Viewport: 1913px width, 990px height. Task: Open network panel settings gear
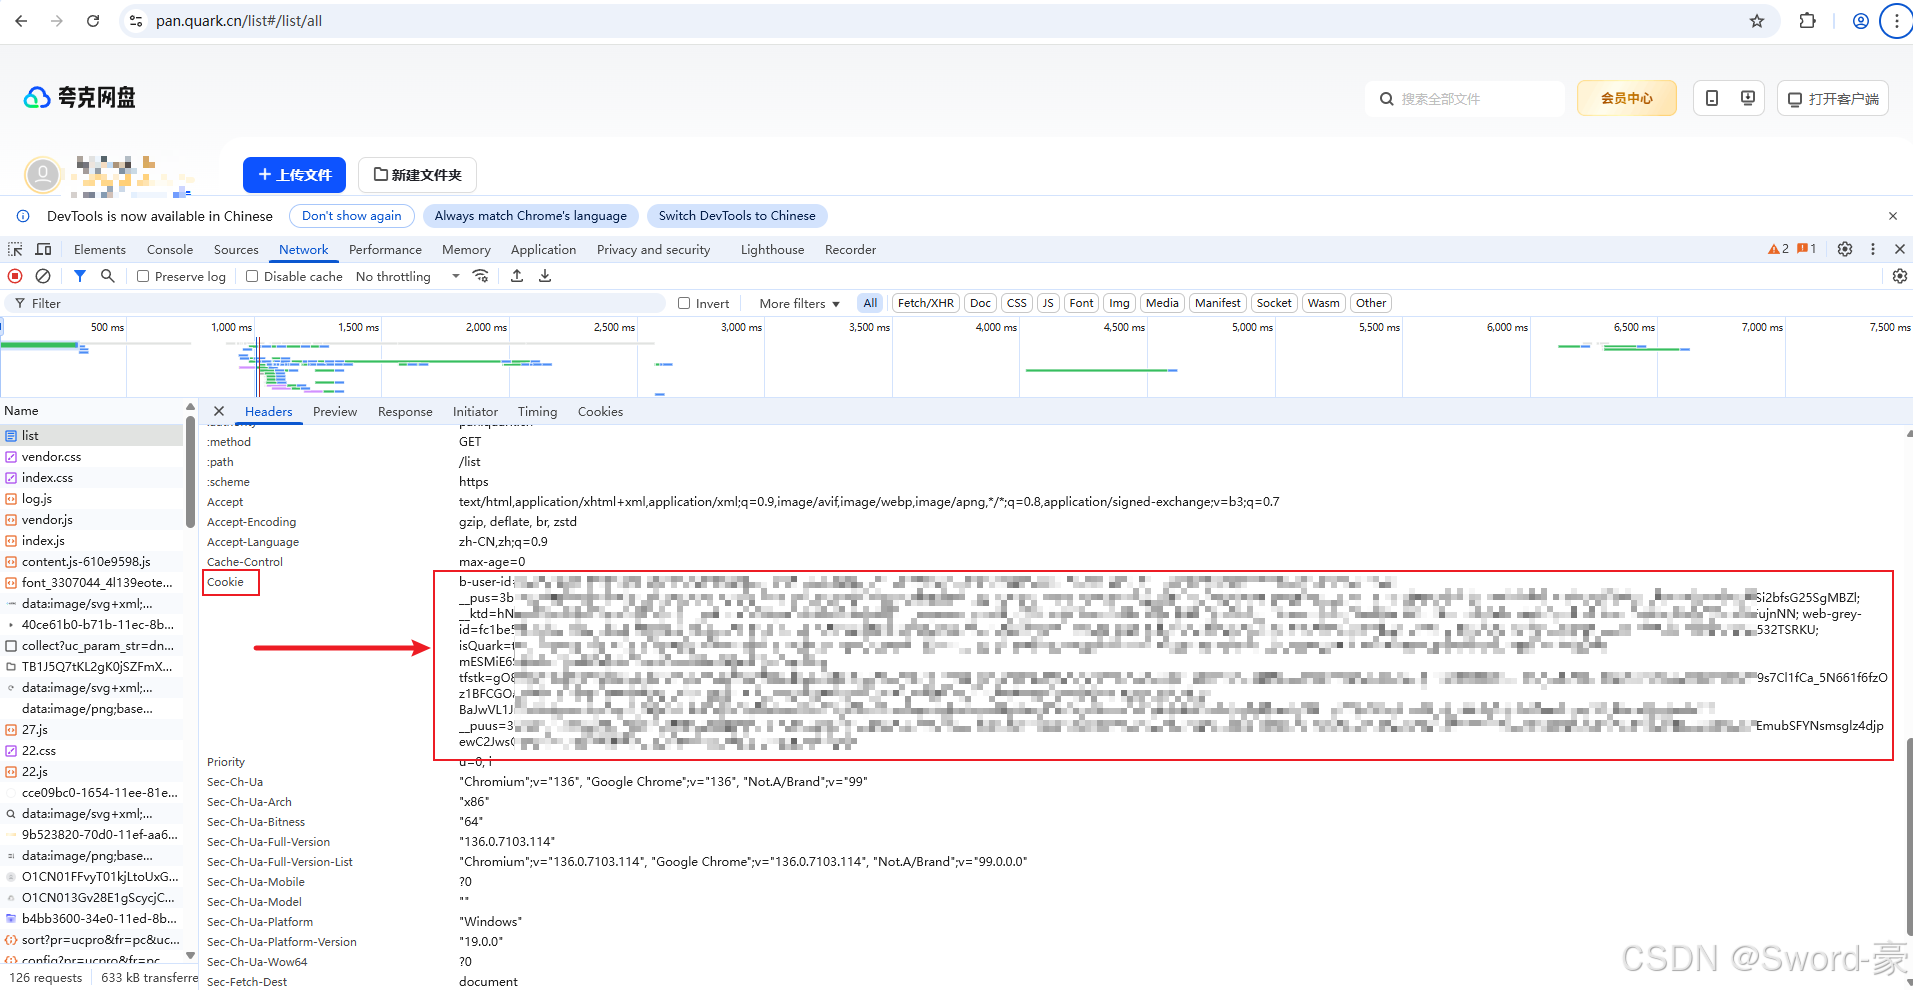click(x=1900, y=276)
